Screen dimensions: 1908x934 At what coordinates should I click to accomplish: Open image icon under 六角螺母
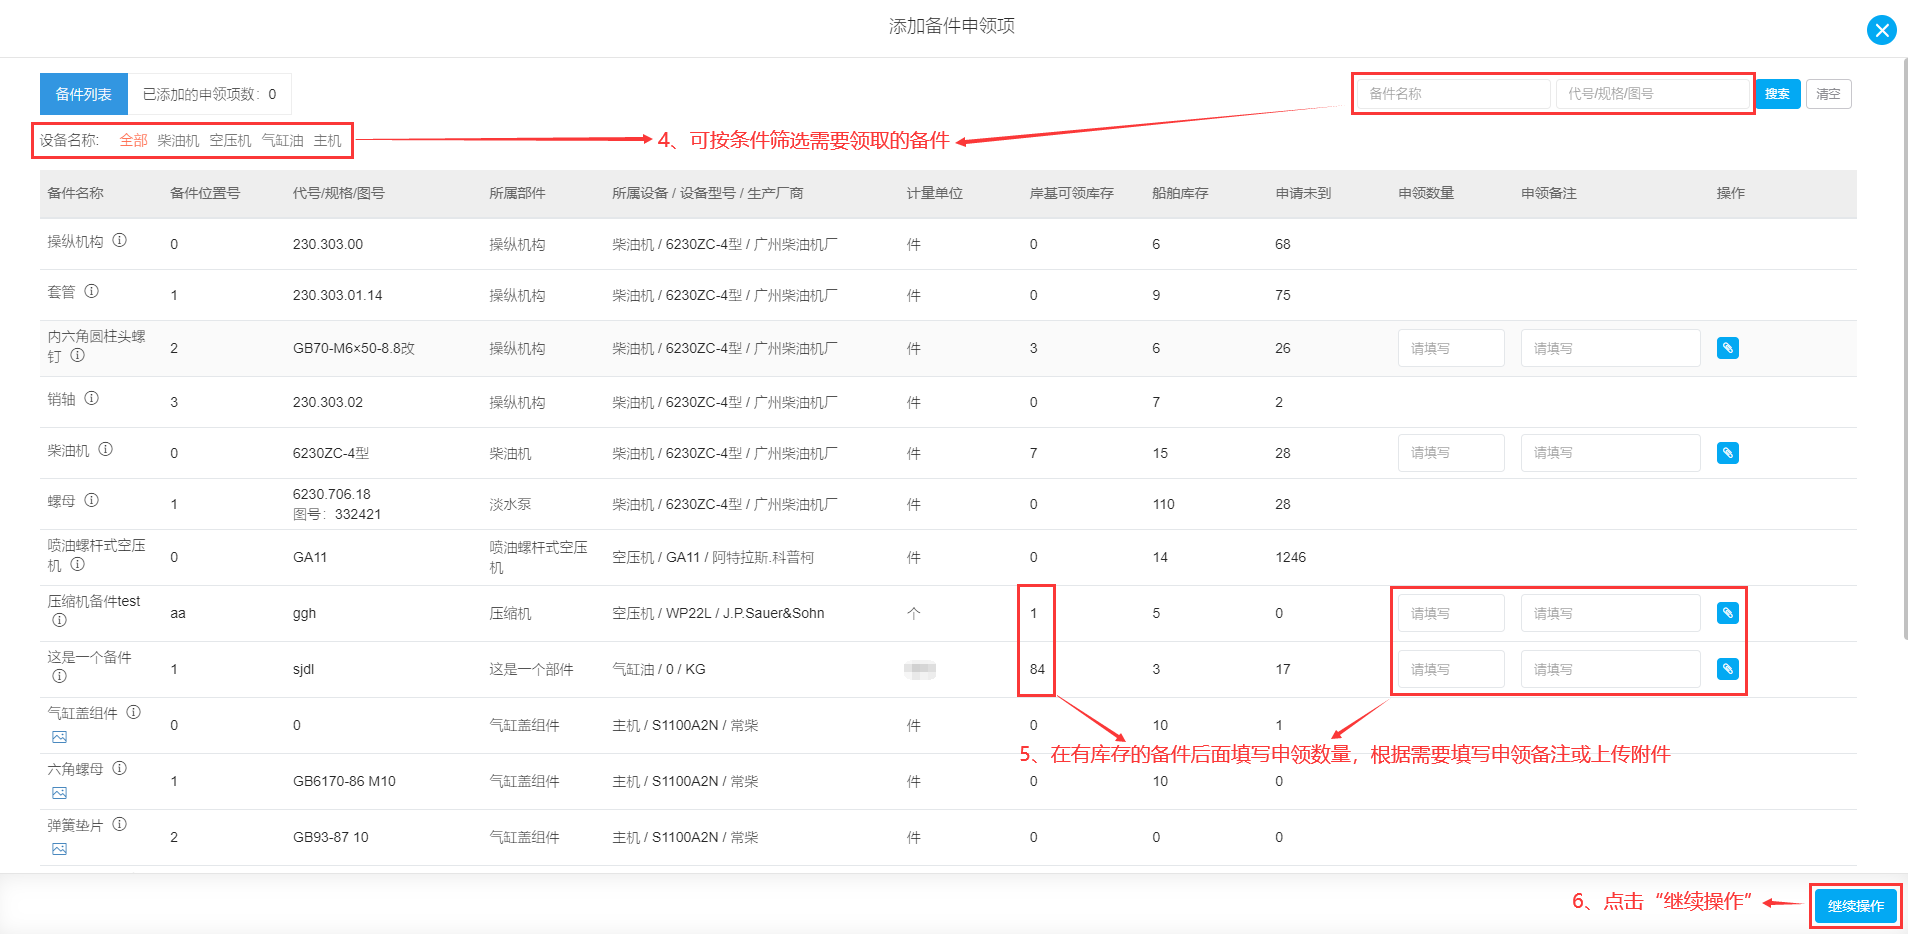(x=60, y=793)
